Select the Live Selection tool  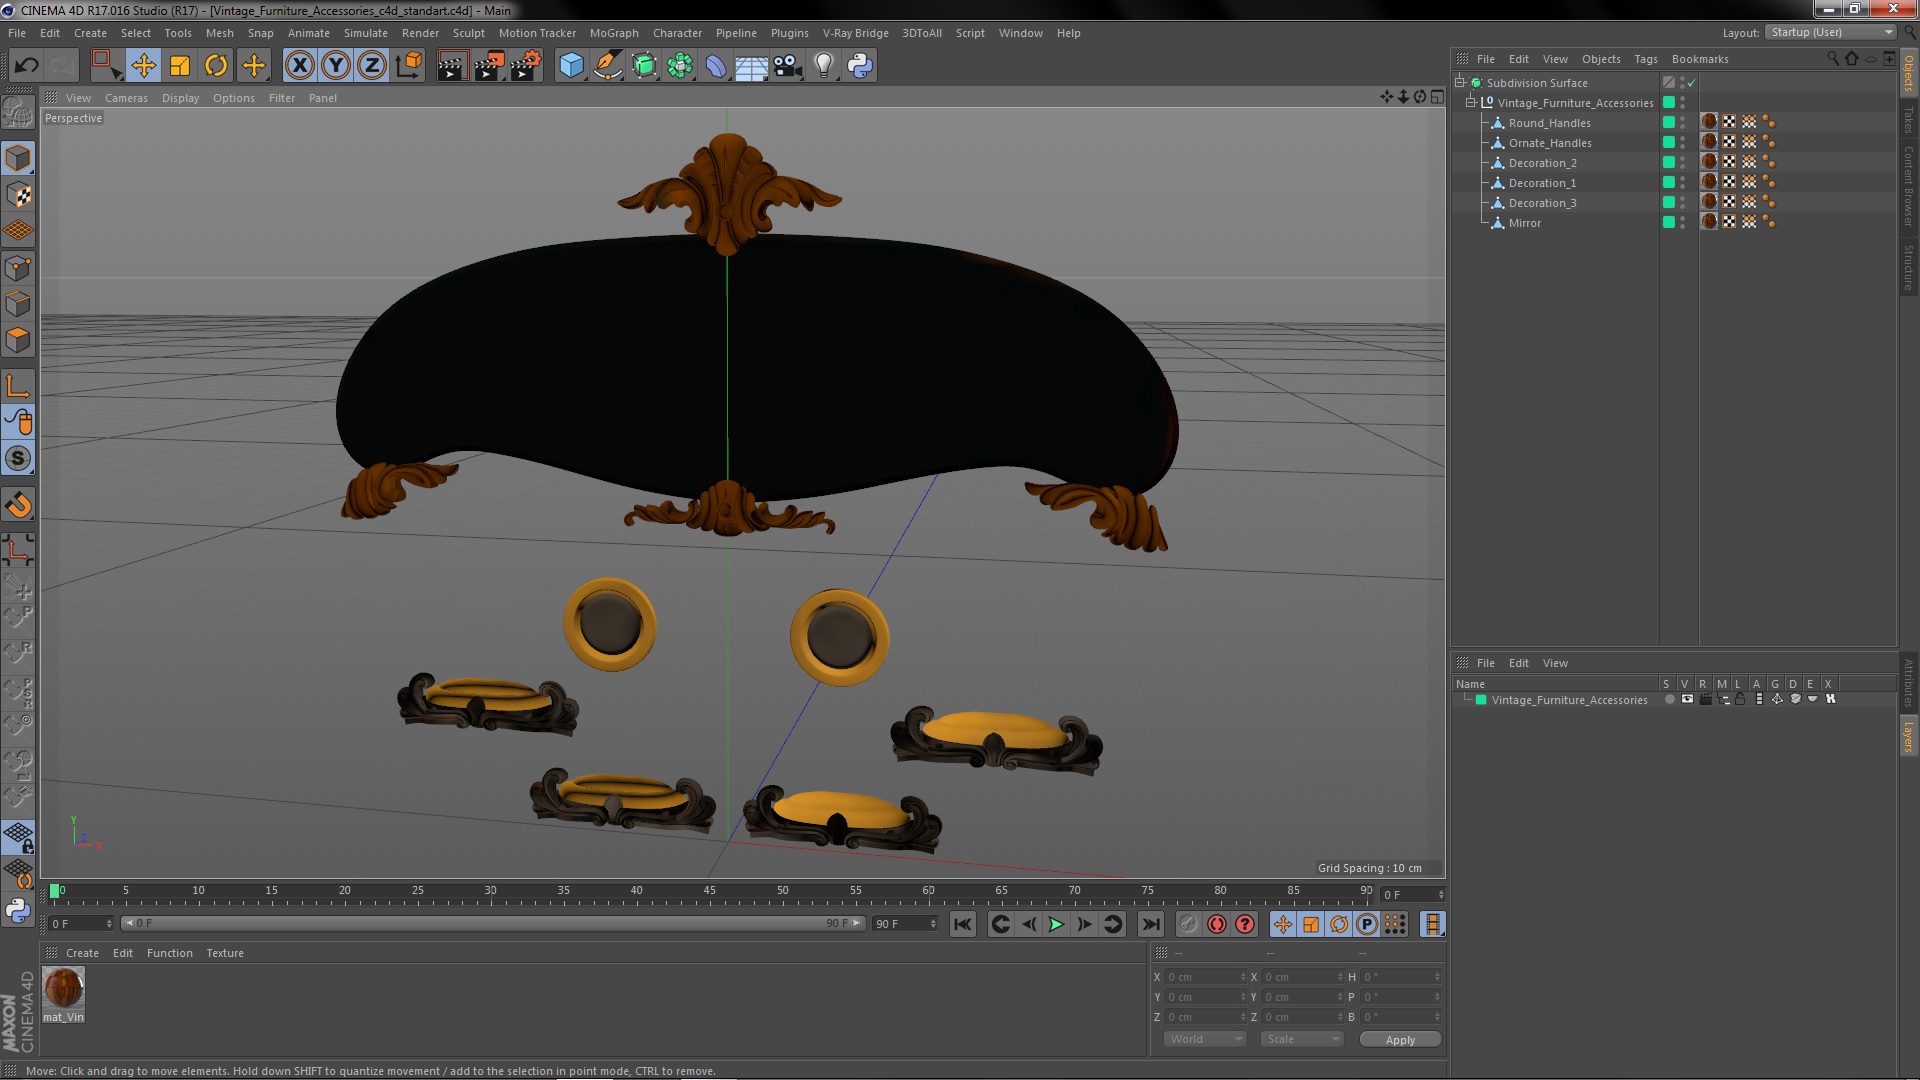[x=106, y=66]
